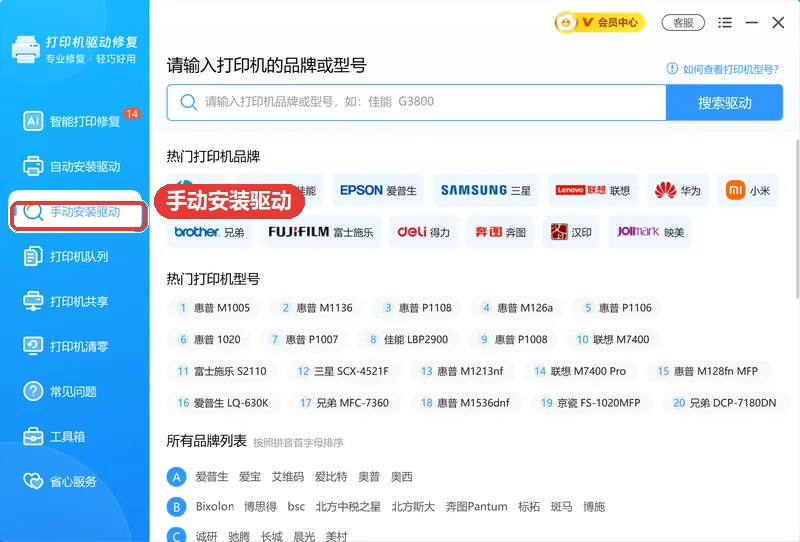Choose model 惠普 M1213nf
Viewport: 800px width, 542px height.
point(462,371)
